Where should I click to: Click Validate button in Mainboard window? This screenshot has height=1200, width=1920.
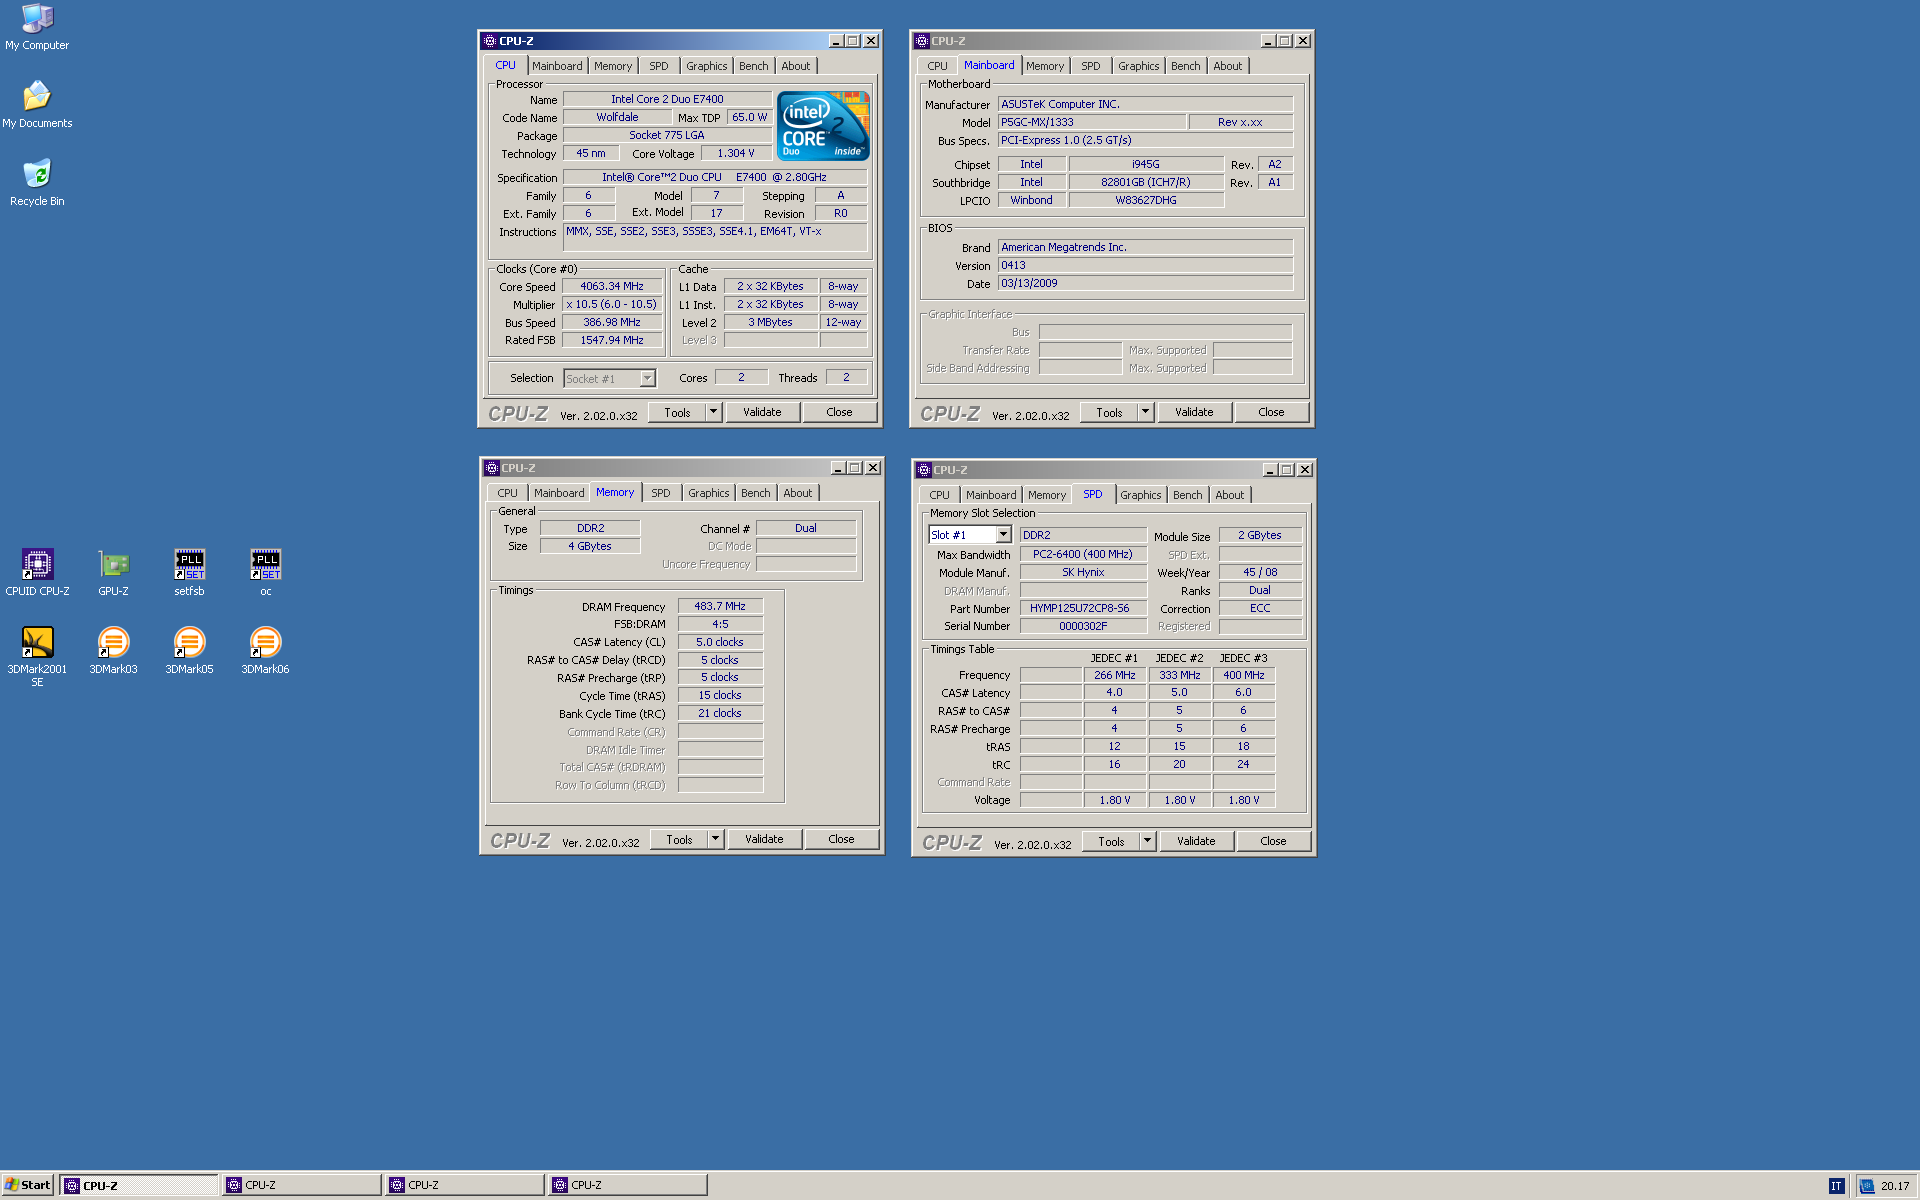1194,412
